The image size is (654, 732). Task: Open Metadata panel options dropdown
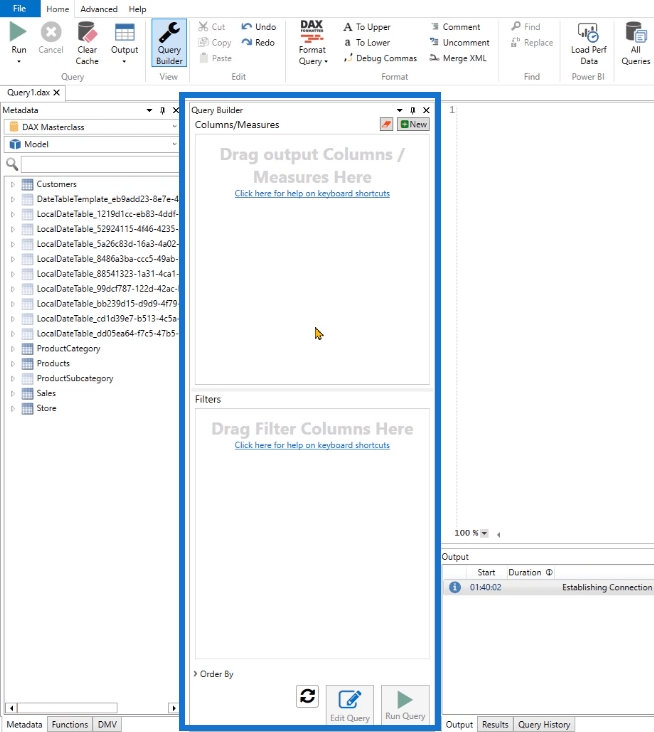(149, 110)
